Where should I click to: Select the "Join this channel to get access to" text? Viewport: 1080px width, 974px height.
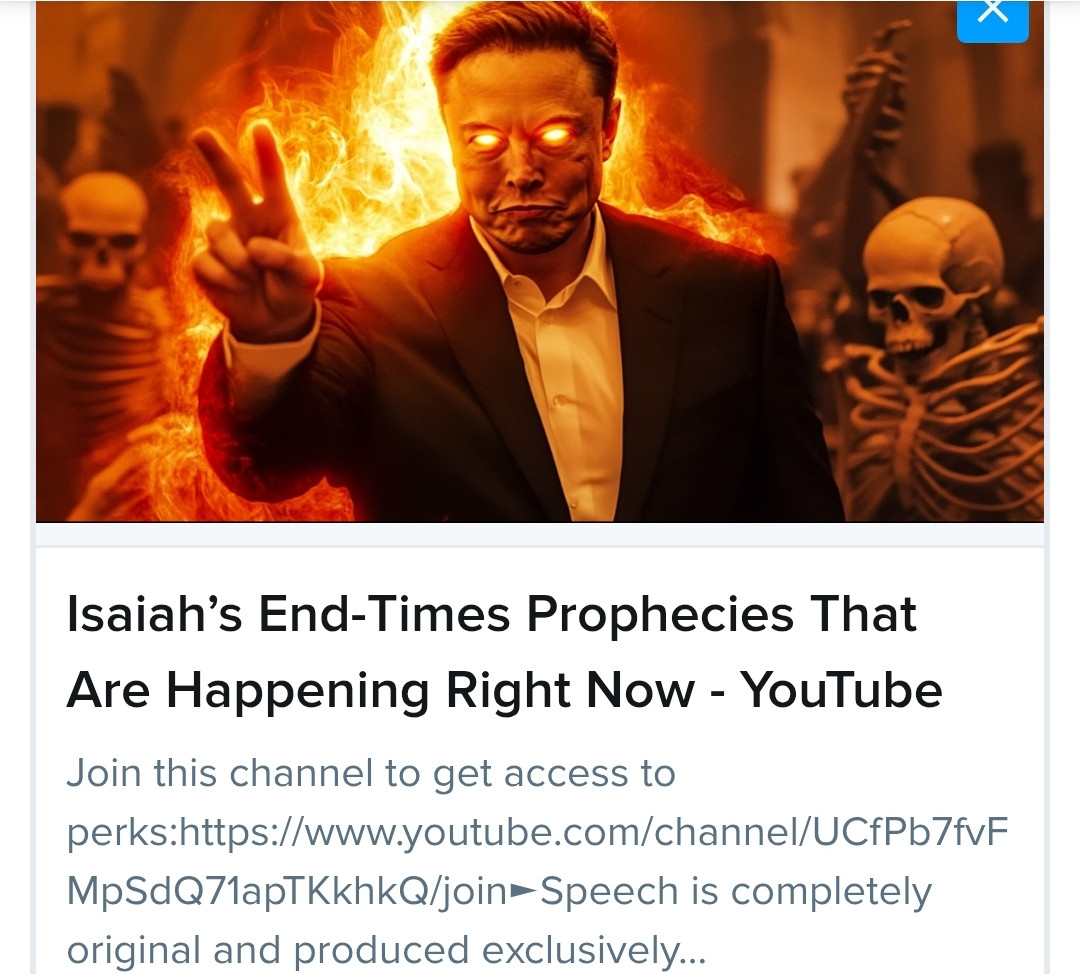tap(371, 773)
